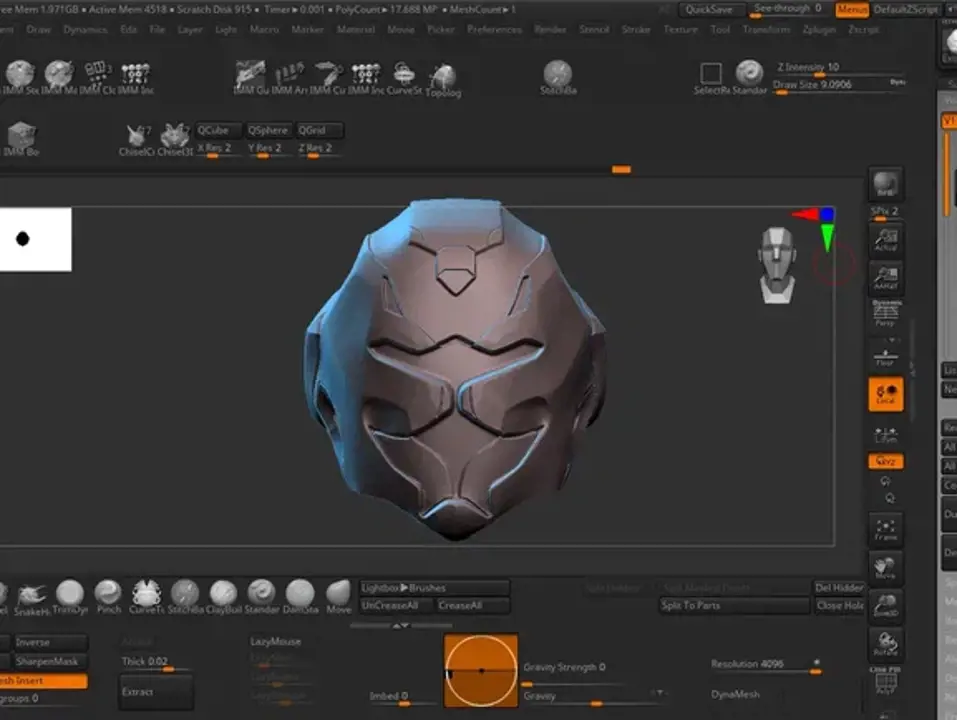This screenshot has height=720, width=957.
Task: Toggle the bottom shelf divider arrows
Action: coord(400,626)
